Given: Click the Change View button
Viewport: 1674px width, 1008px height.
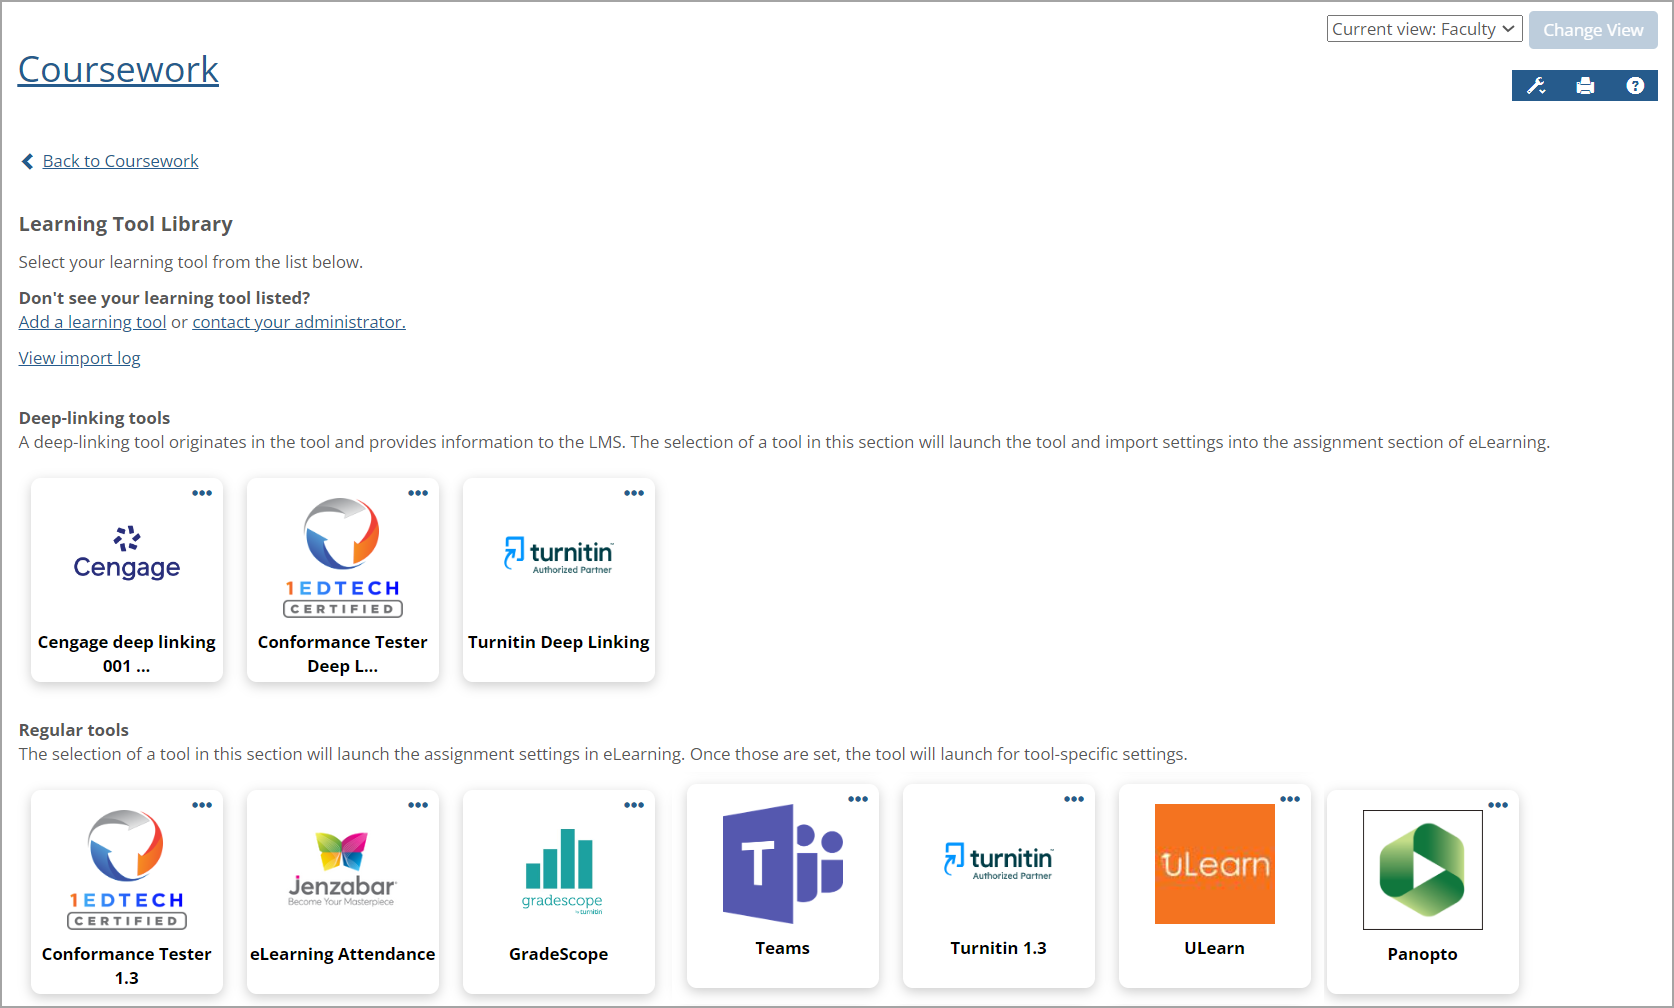Looking at the screenshot, I should click(x=1593, y=30).
